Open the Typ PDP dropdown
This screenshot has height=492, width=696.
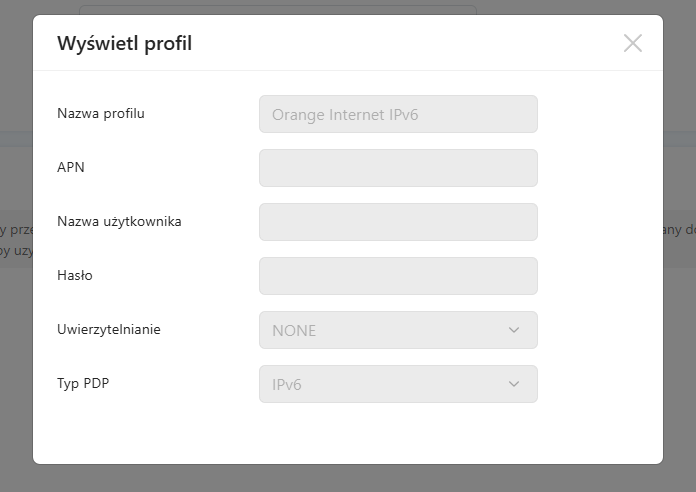coord(398,384)
